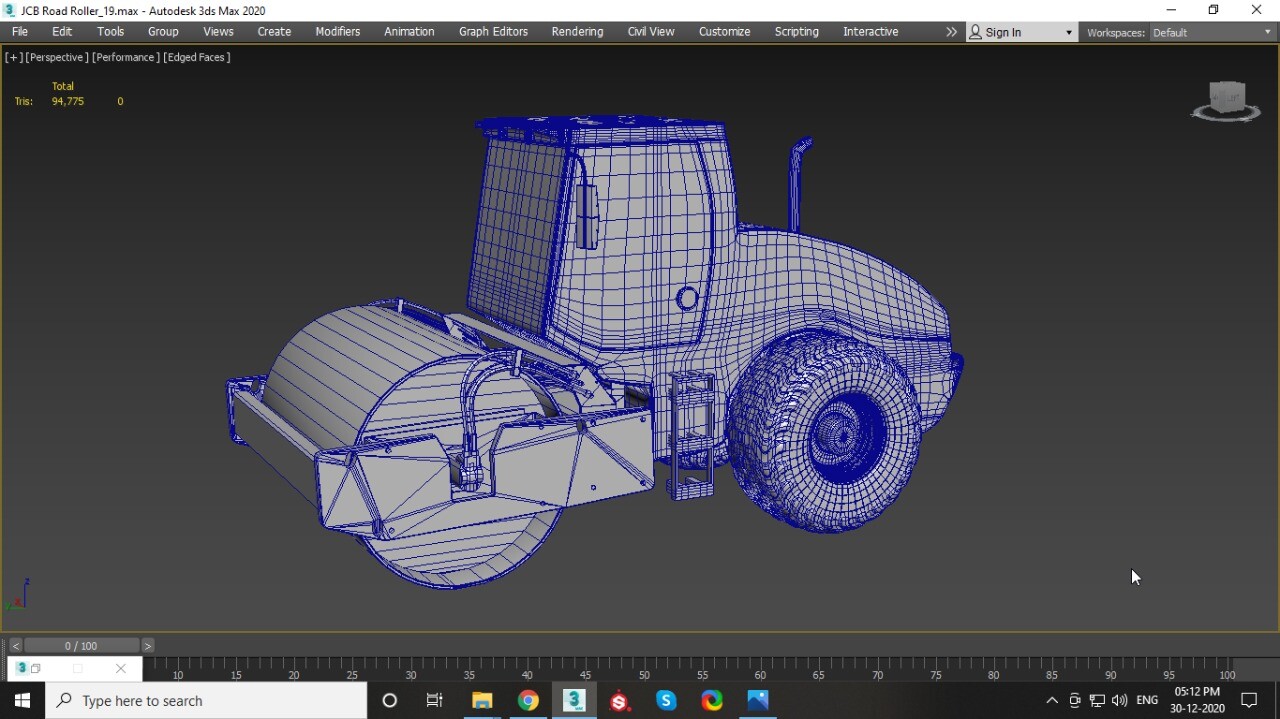Click the viewport [+] general menu label
Image resolution: width=1280 pixels, height=719 pixels.
pos(14,57)
